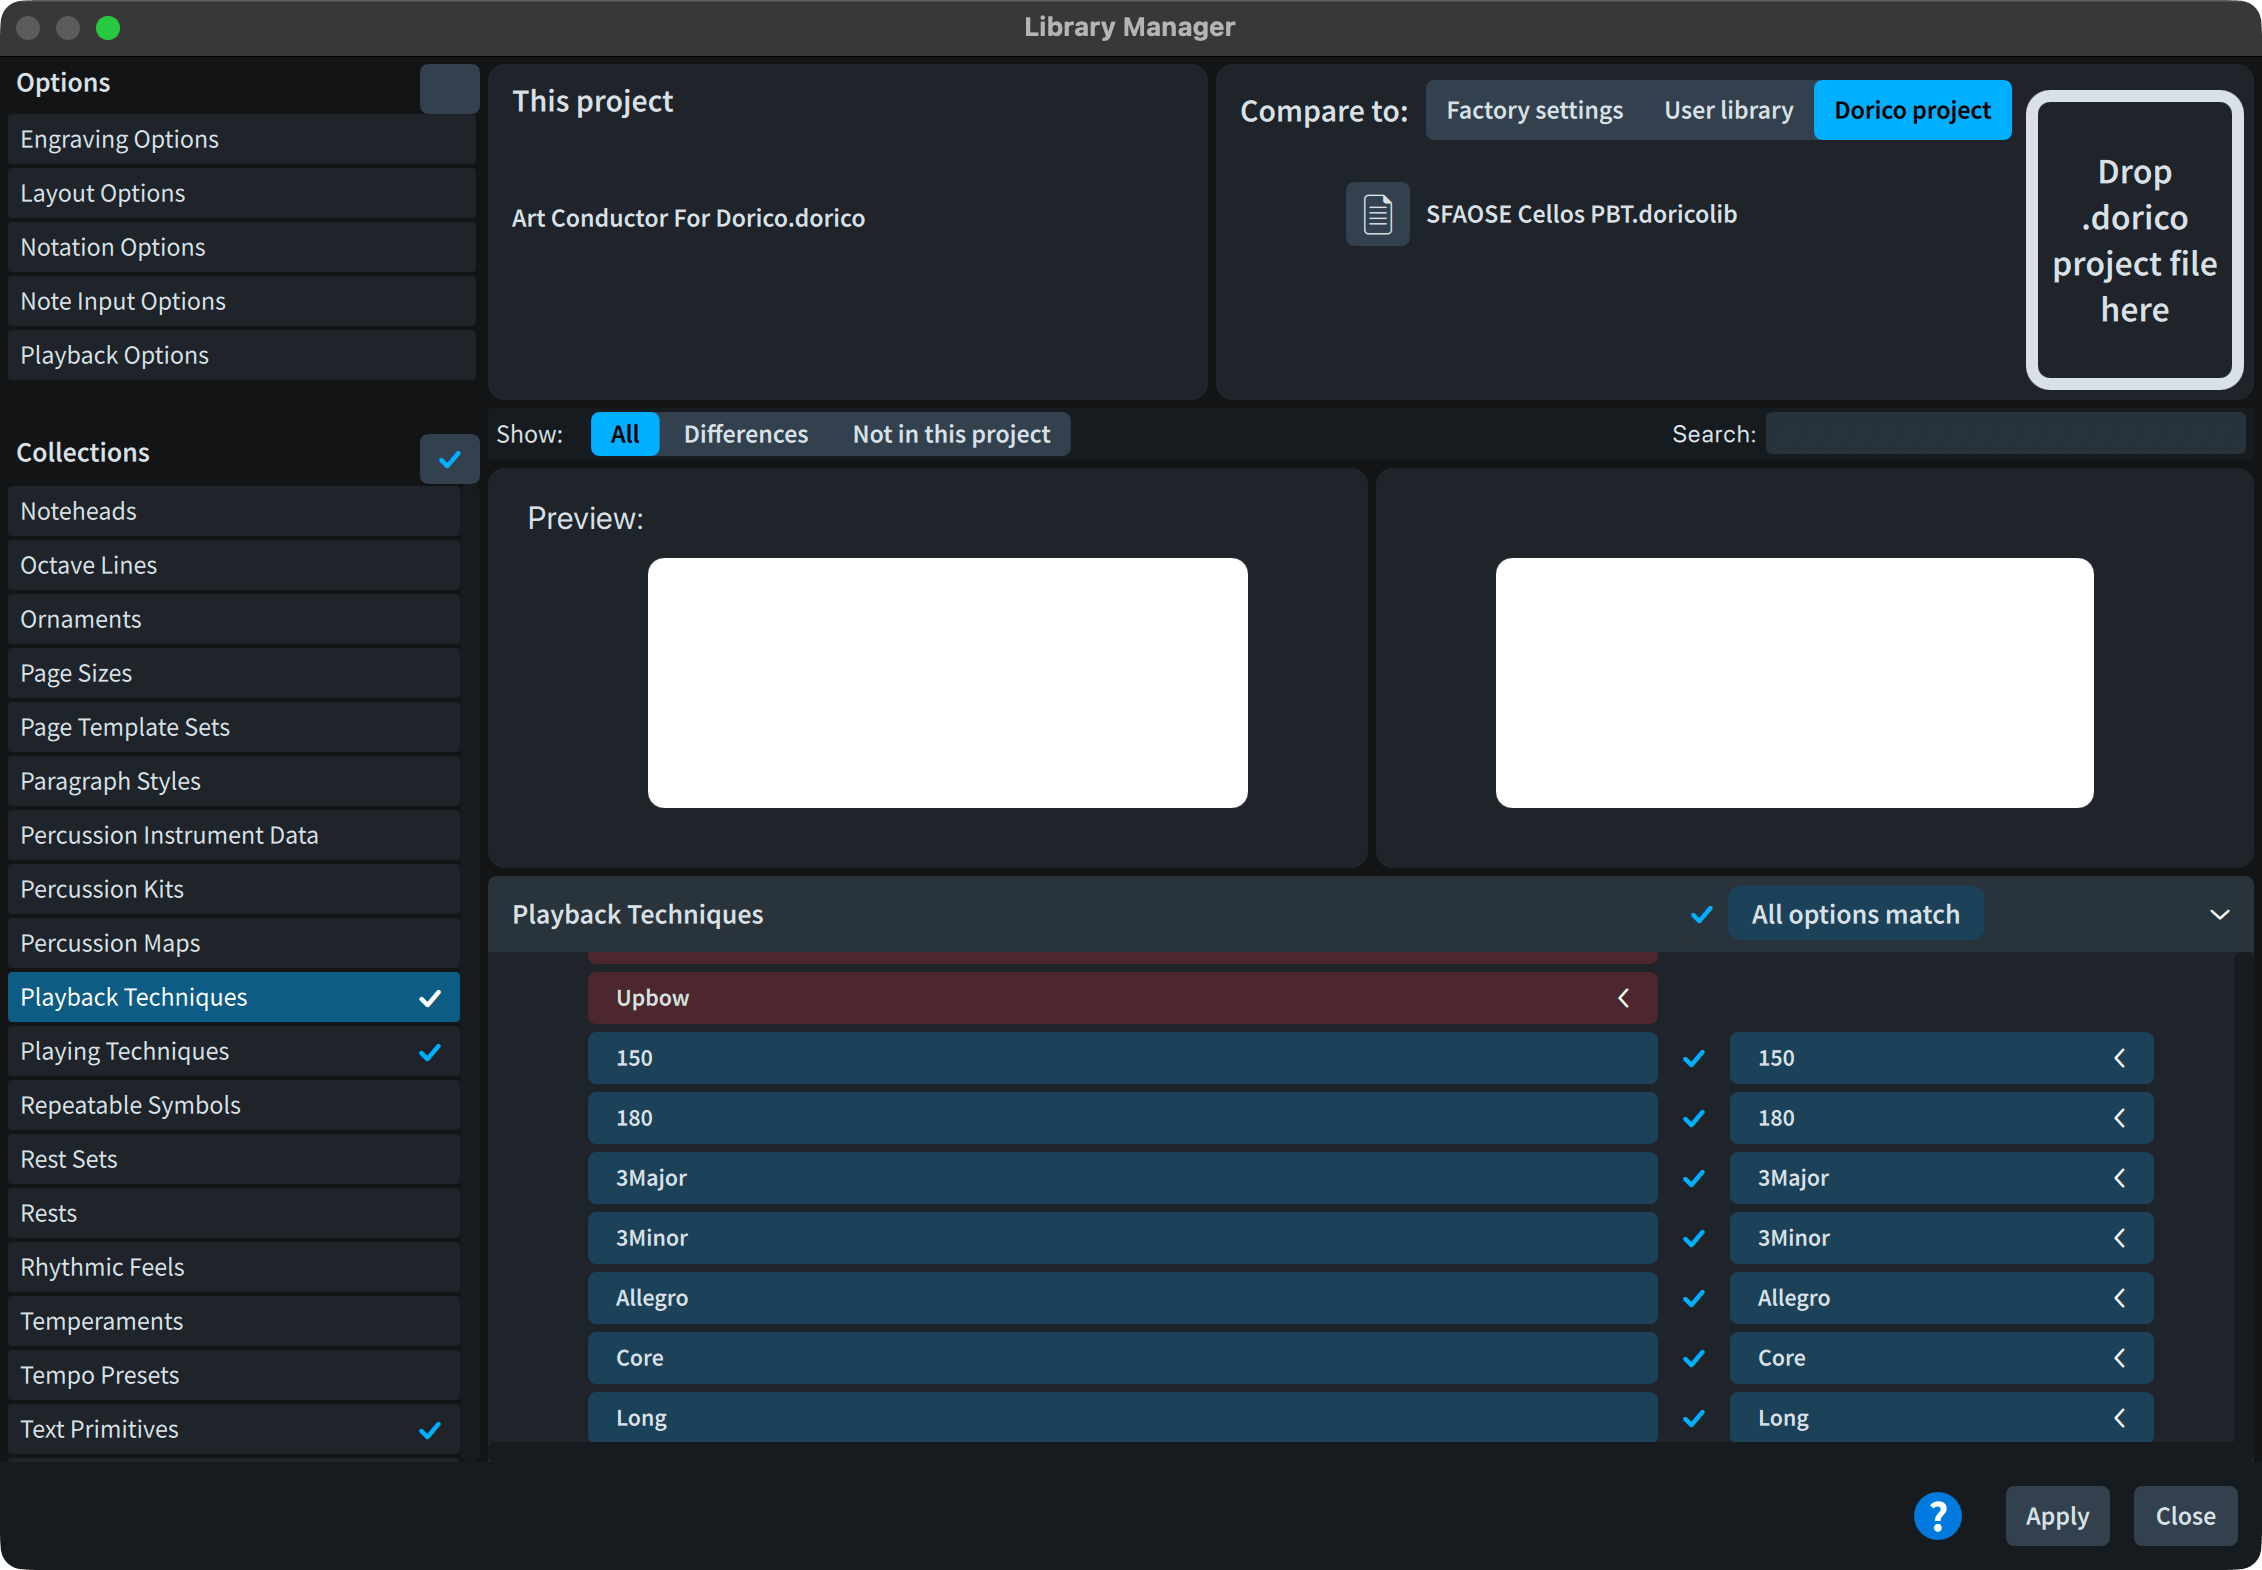Open the blue help question mark icon

1937,1516
